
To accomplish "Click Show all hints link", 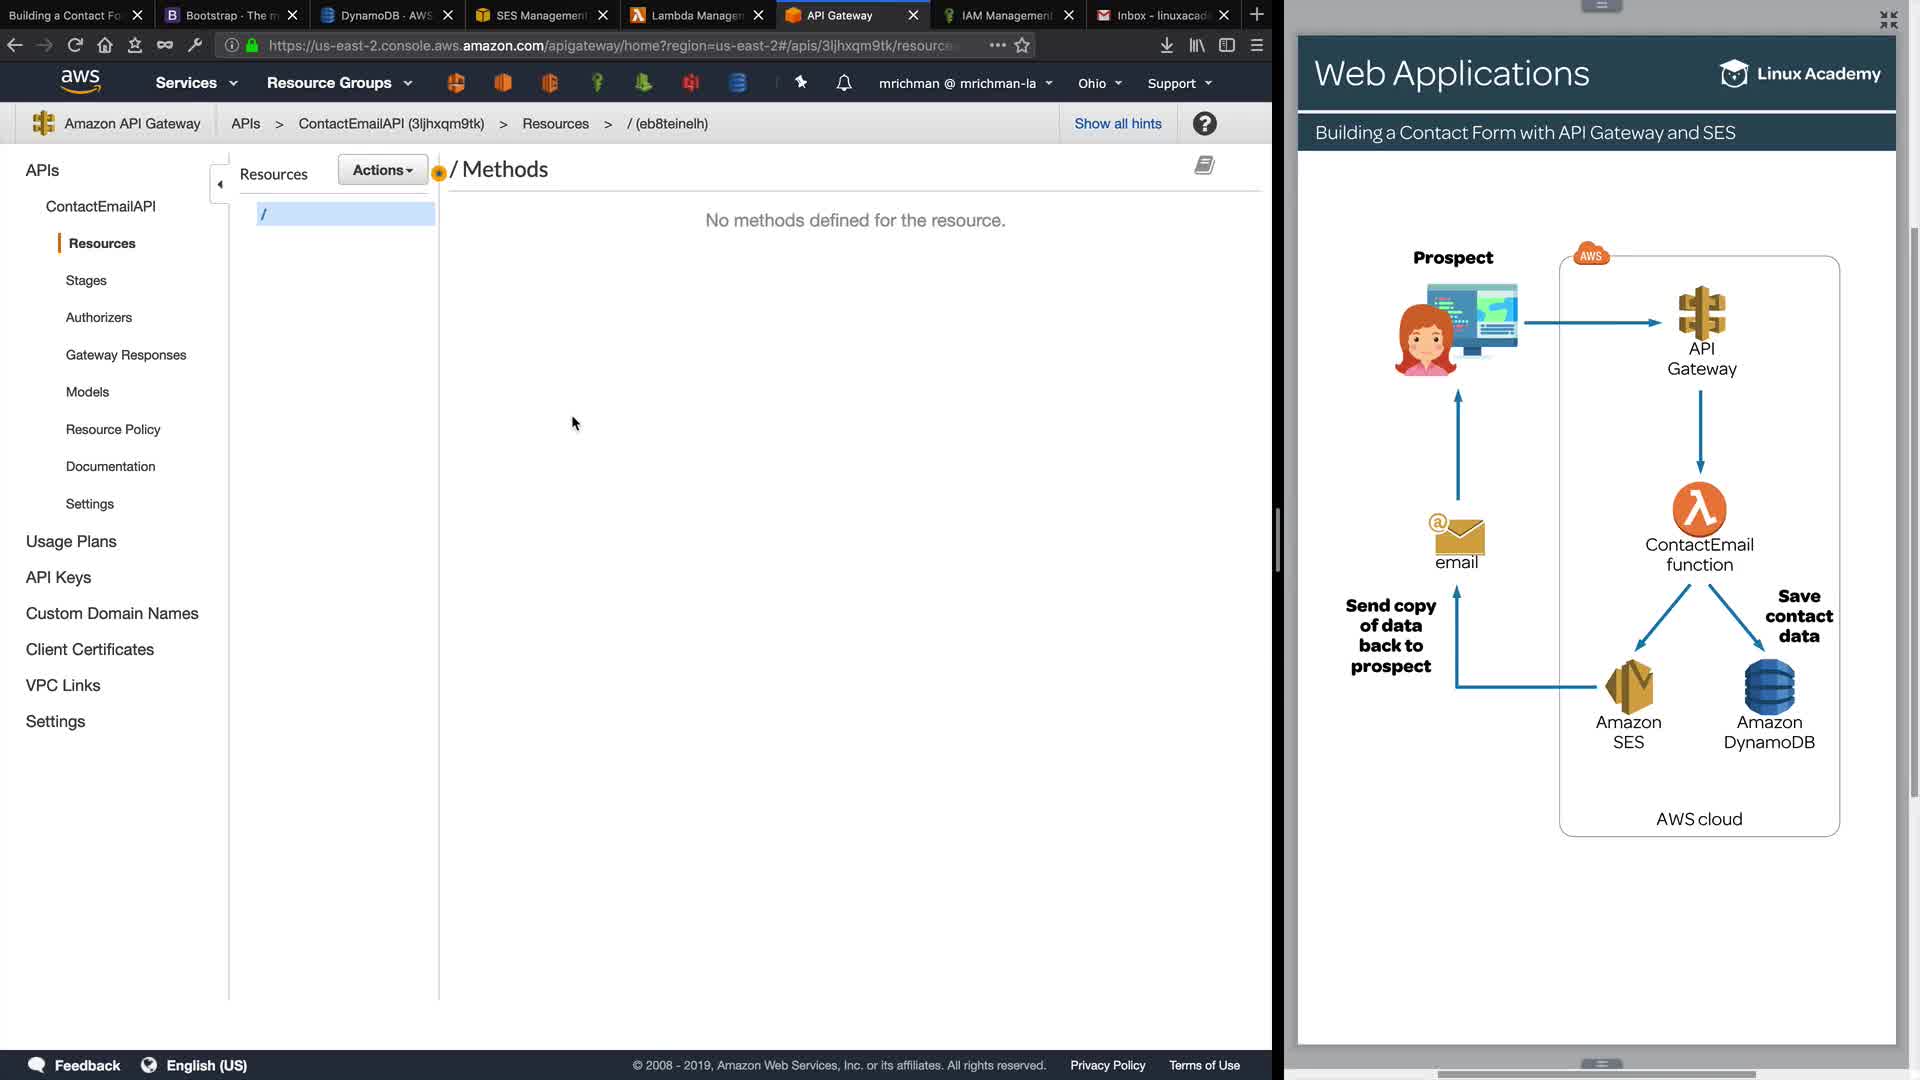I will click(x=1117, y=124).
